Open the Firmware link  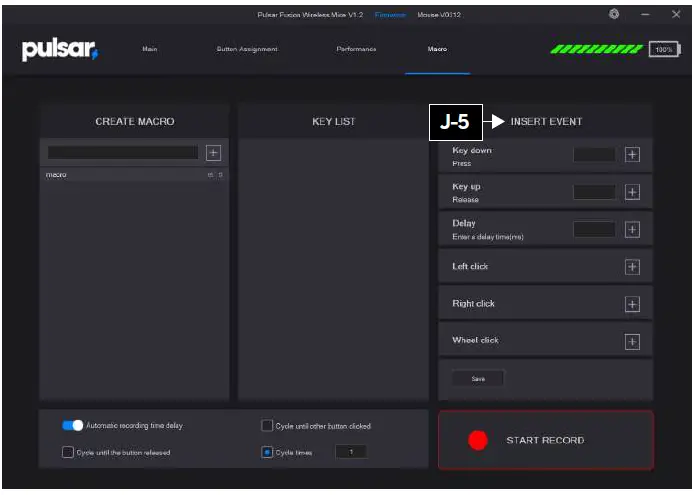coord(390,15)
